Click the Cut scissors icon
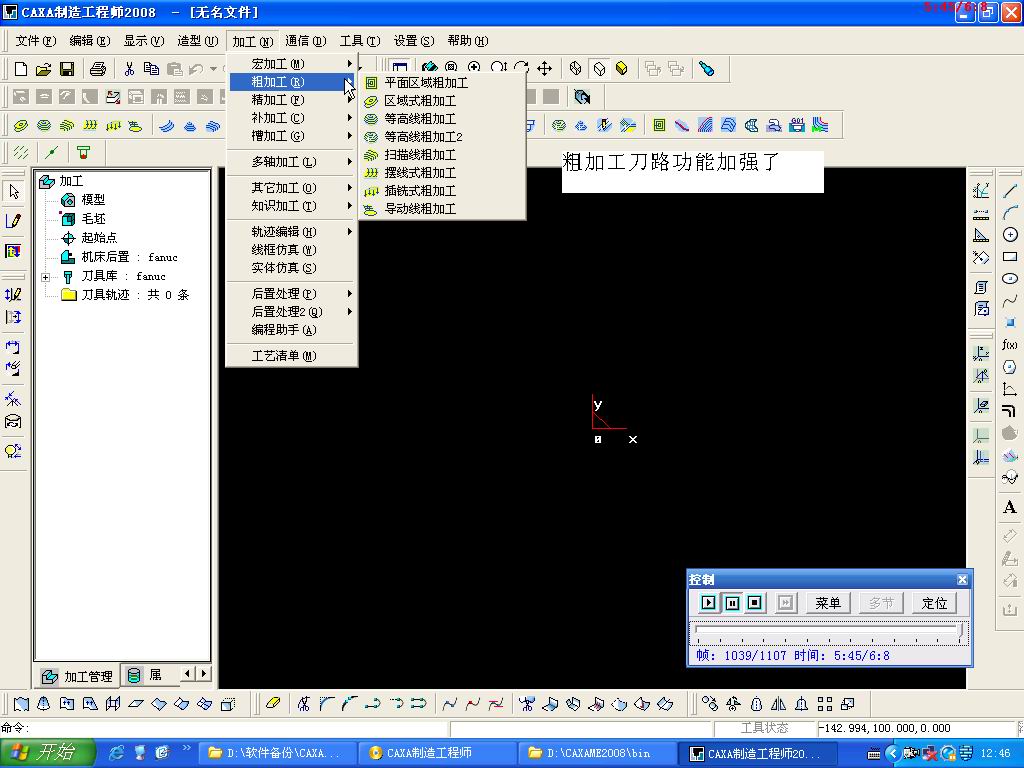This screenshot has height=768, width=1024. [129, 69]
